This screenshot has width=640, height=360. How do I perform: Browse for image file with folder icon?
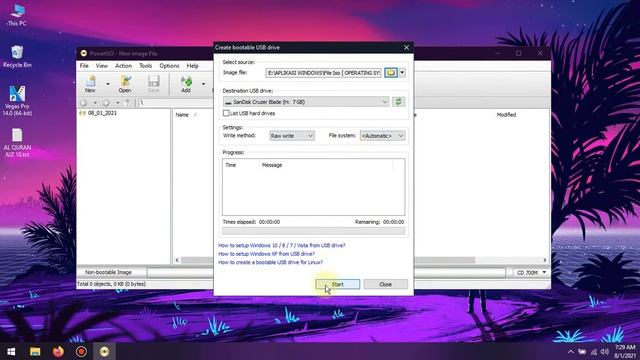(391, 73)
